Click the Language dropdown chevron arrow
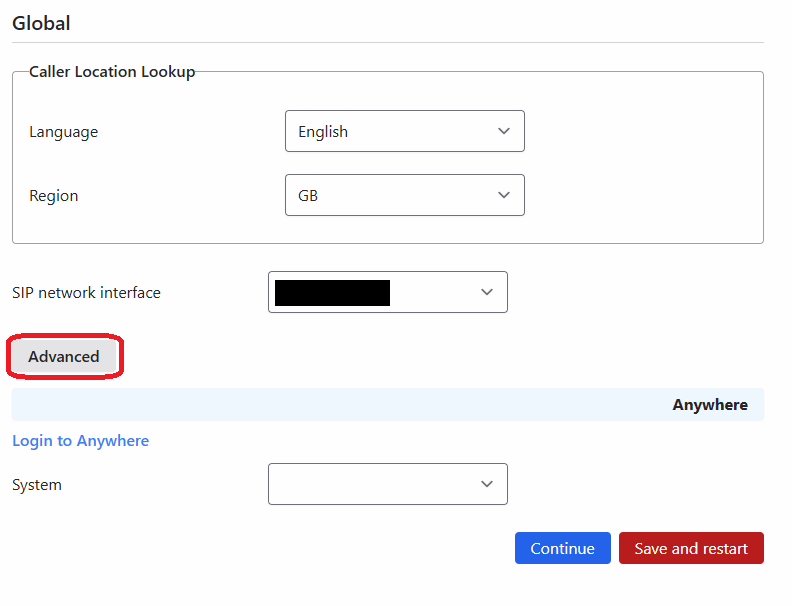792x606 pixels. 504,131
